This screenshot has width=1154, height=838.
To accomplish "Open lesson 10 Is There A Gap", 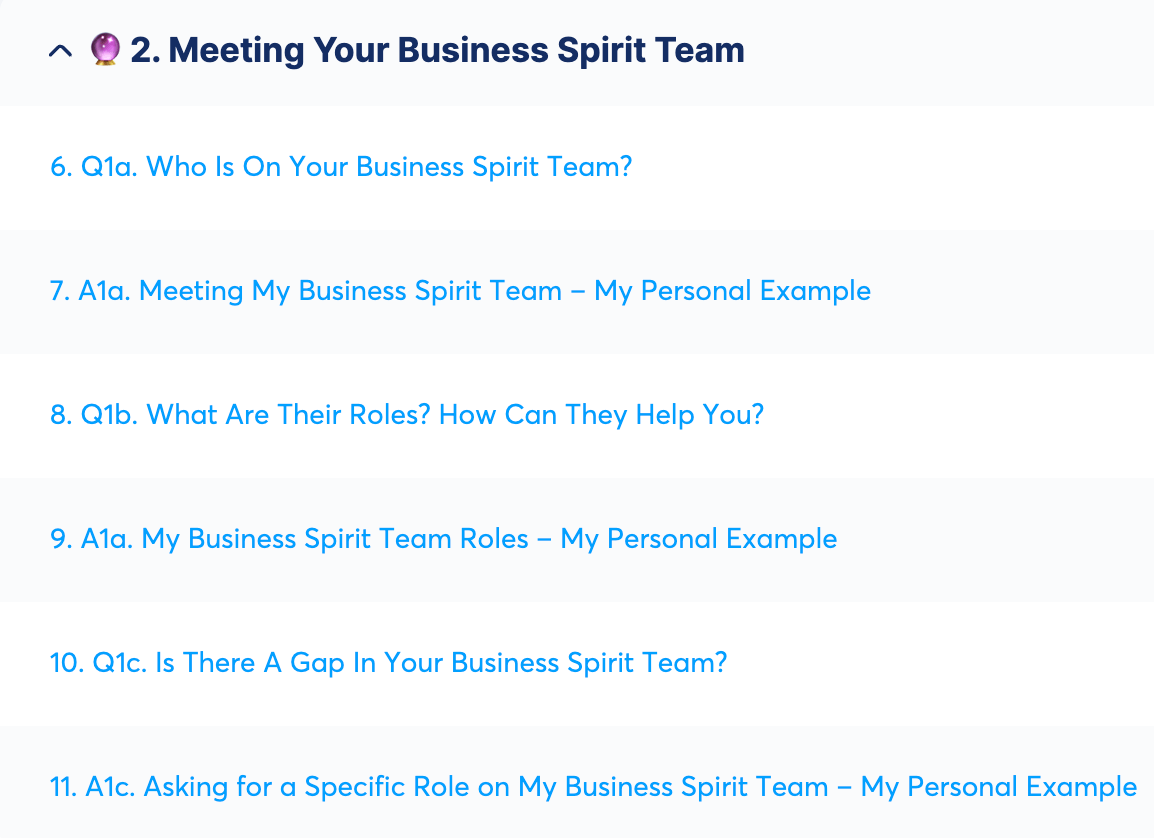I will [388, 663].
